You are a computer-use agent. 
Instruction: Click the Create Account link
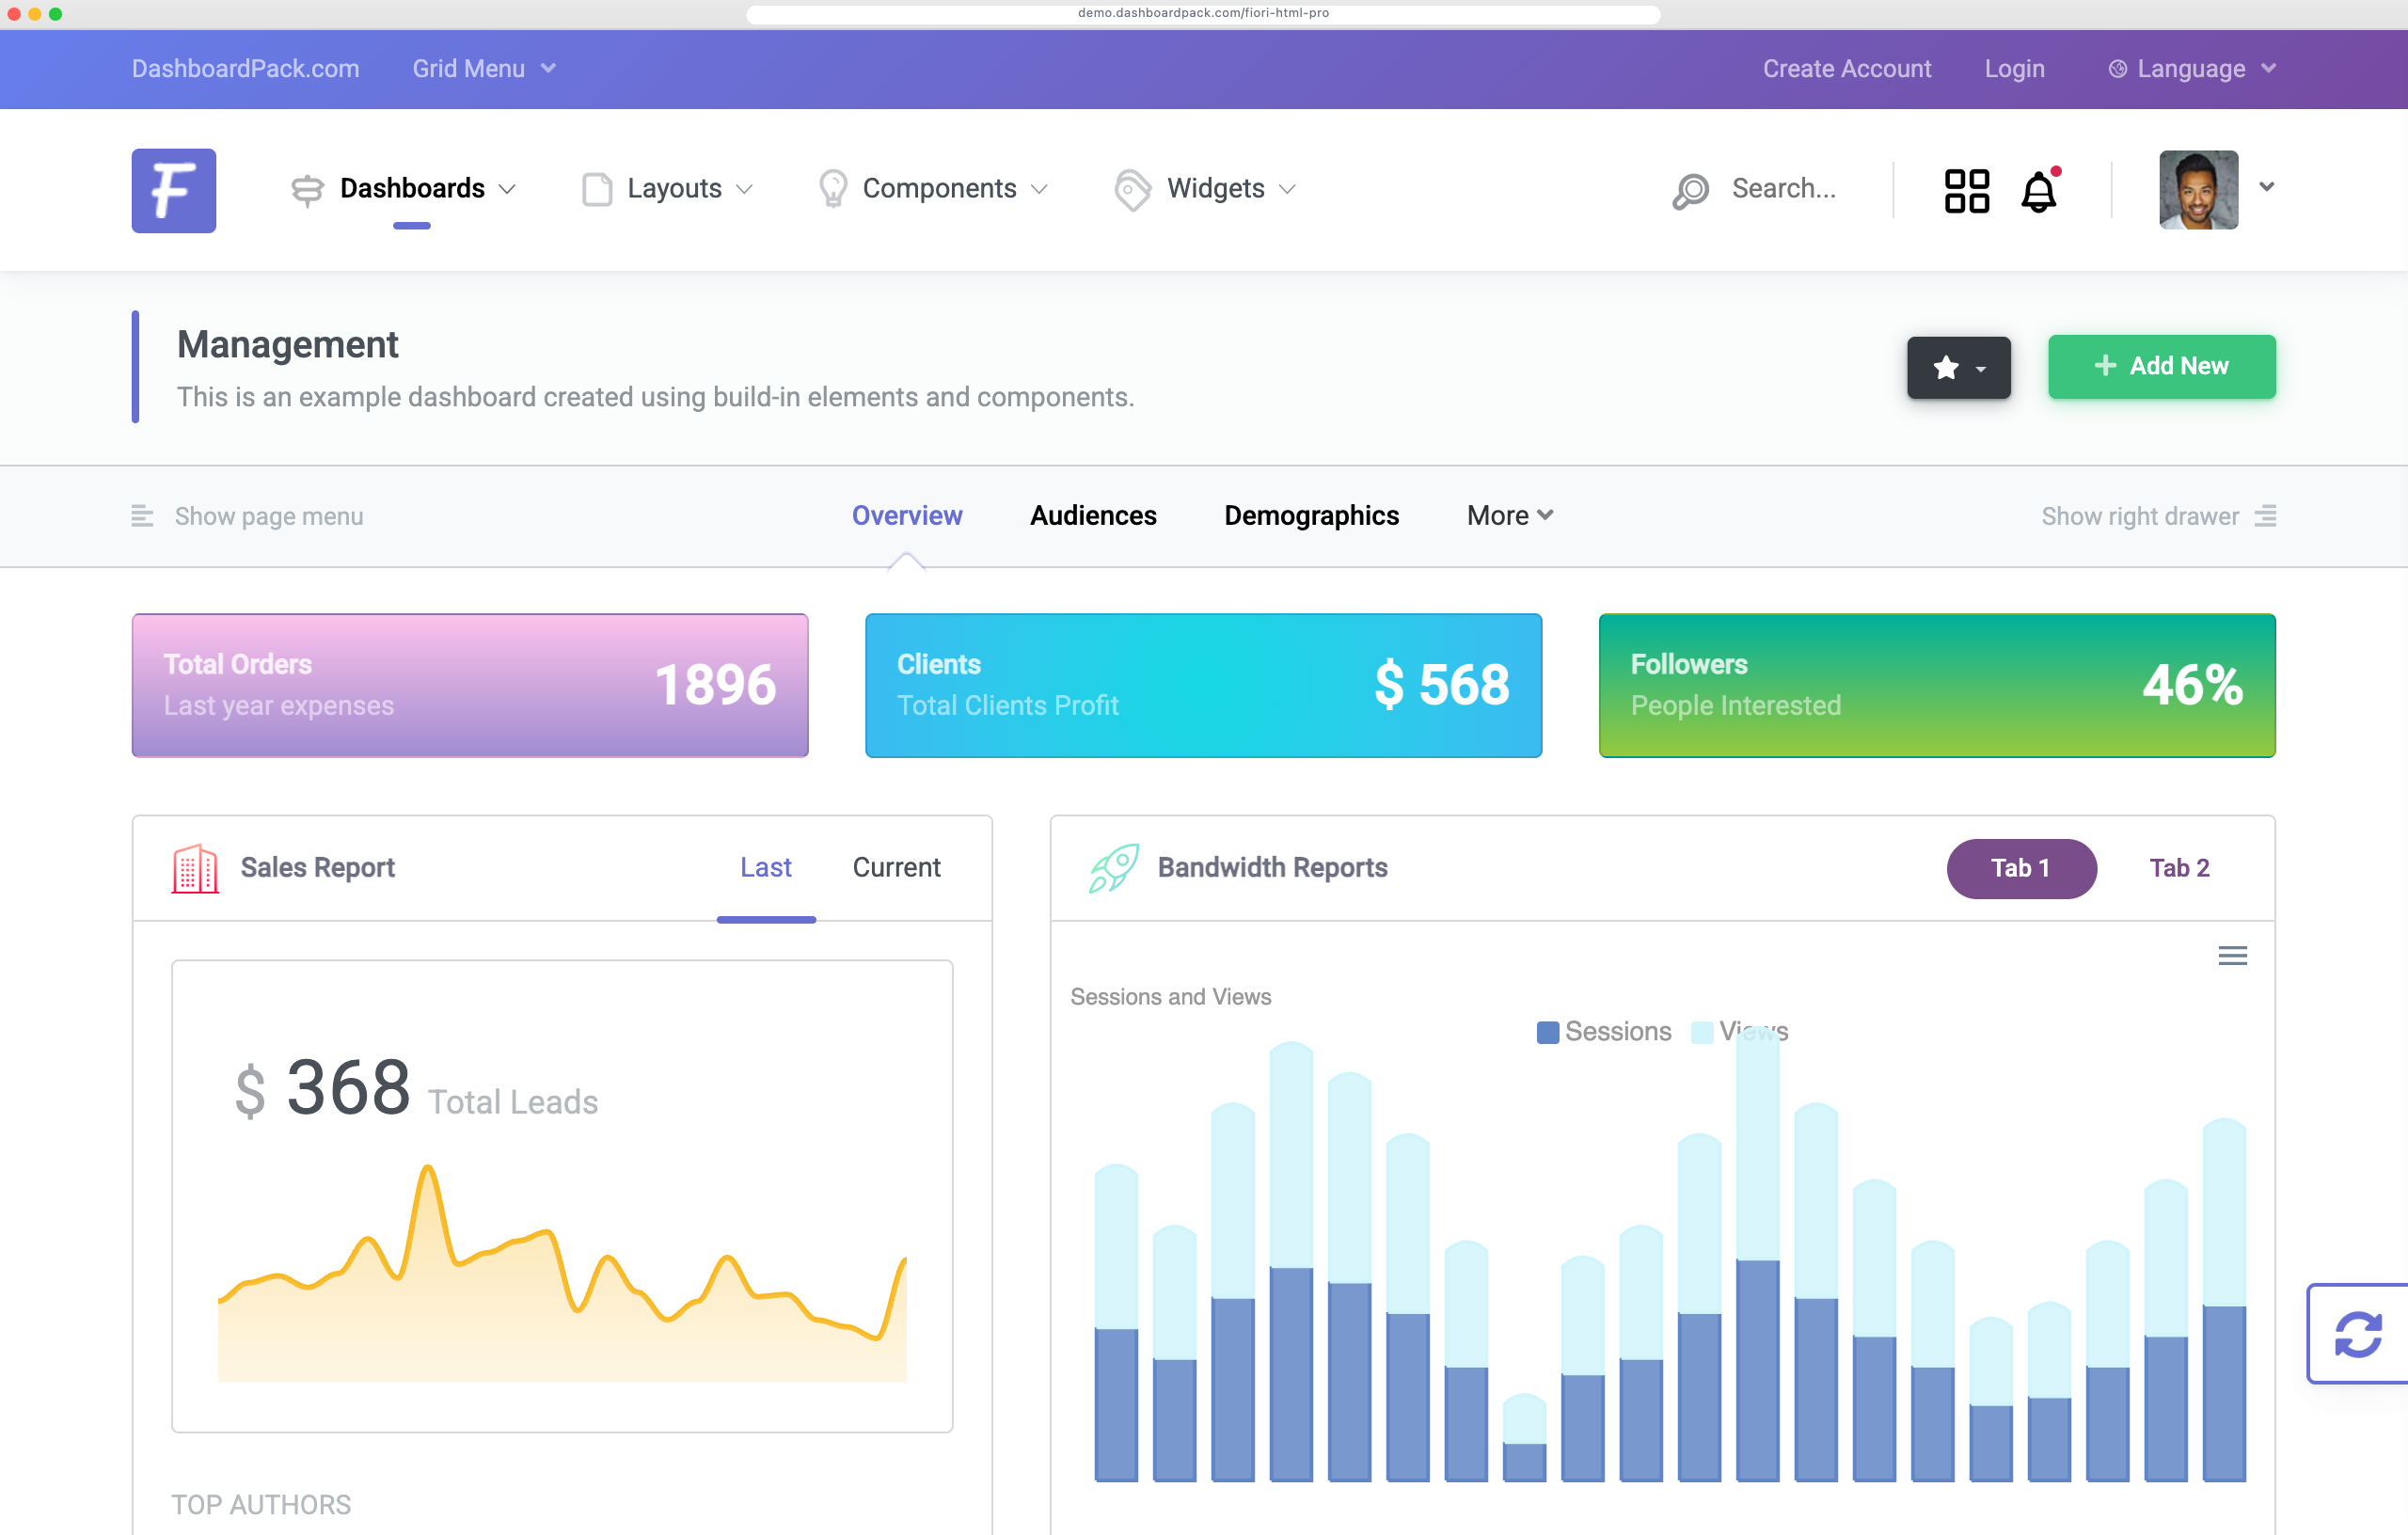[x=1846, y=69]
